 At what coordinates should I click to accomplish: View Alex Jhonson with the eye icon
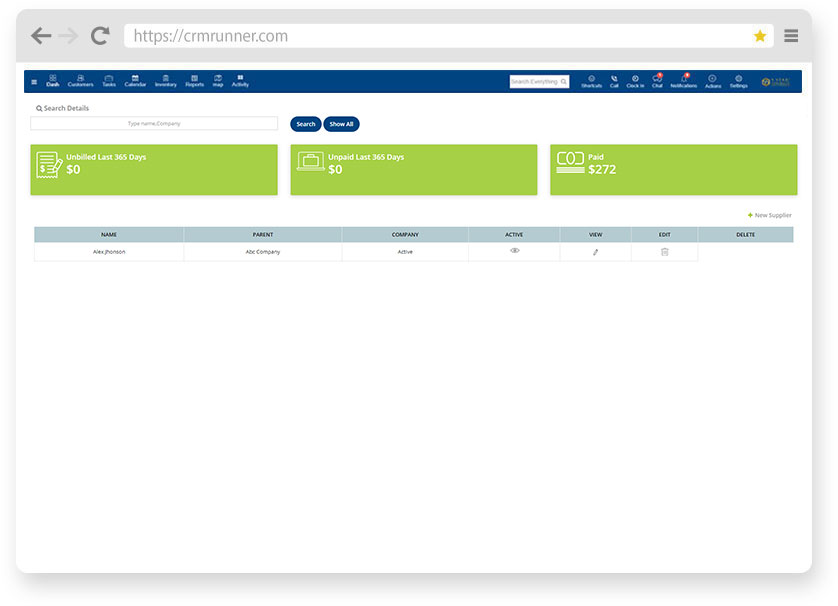click(x=515, y=251)
